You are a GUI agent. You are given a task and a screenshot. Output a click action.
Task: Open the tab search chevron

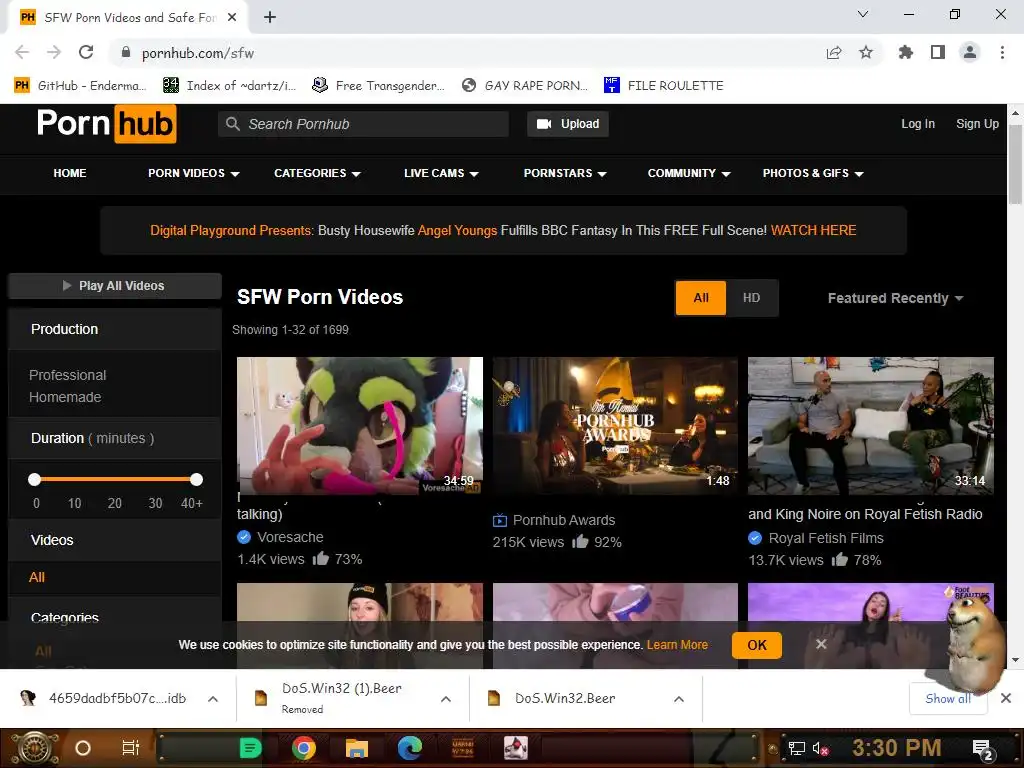[863, 14]
